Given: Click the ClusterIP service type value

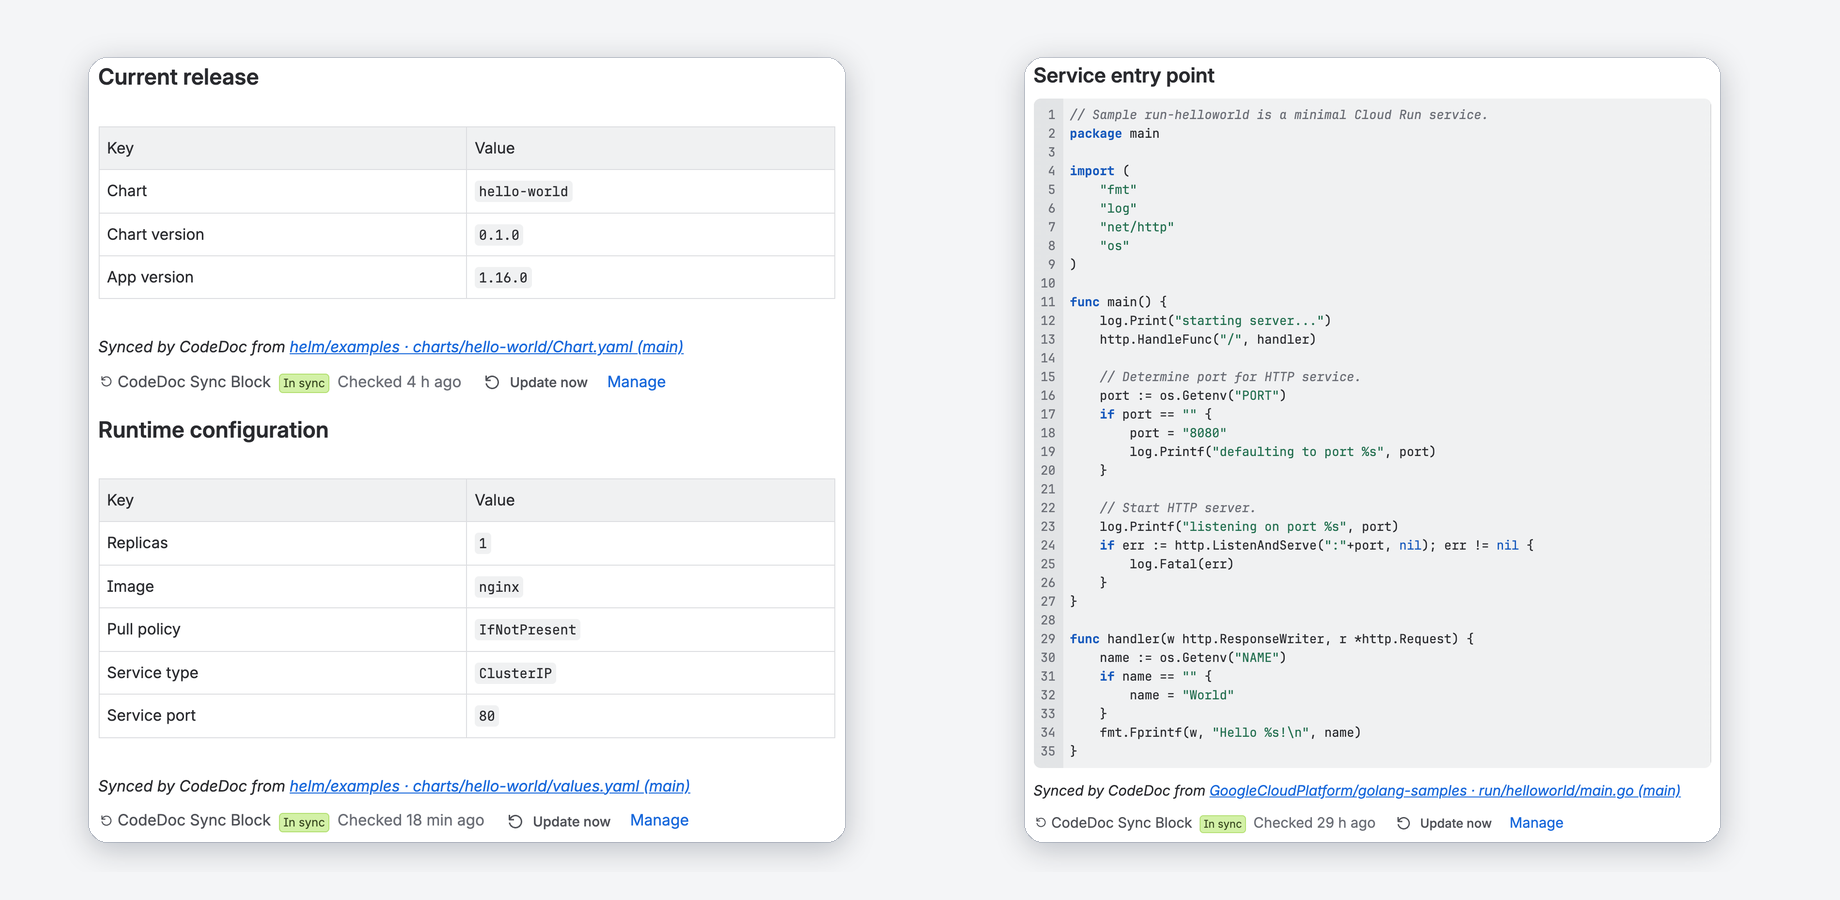Looking at the screenshot, I should tap(515, 673).
